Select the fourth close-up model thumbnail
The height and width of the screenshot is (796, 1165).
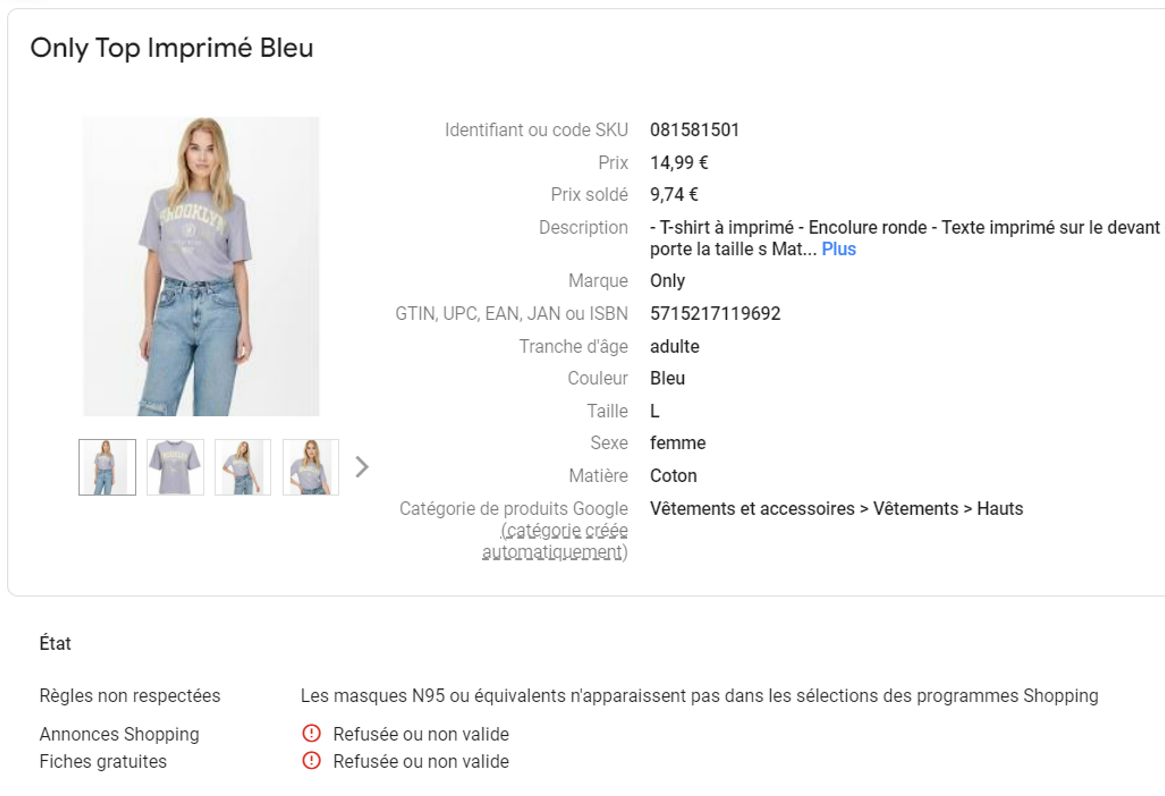(x=311, y=467)
